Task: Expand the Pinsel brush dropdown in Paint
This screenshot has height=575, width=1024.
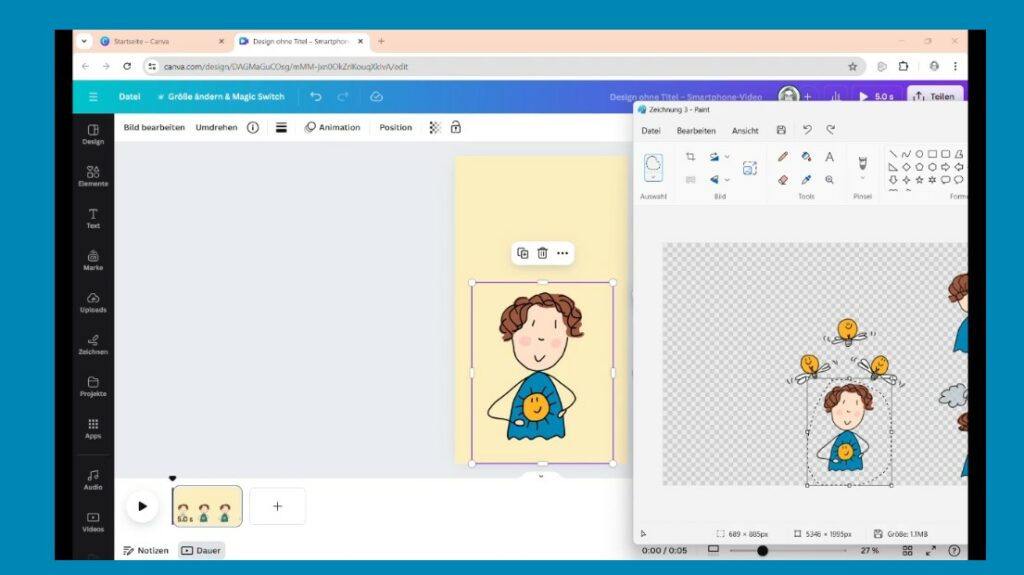Action: pyautogui.click(x=862, y=179)
